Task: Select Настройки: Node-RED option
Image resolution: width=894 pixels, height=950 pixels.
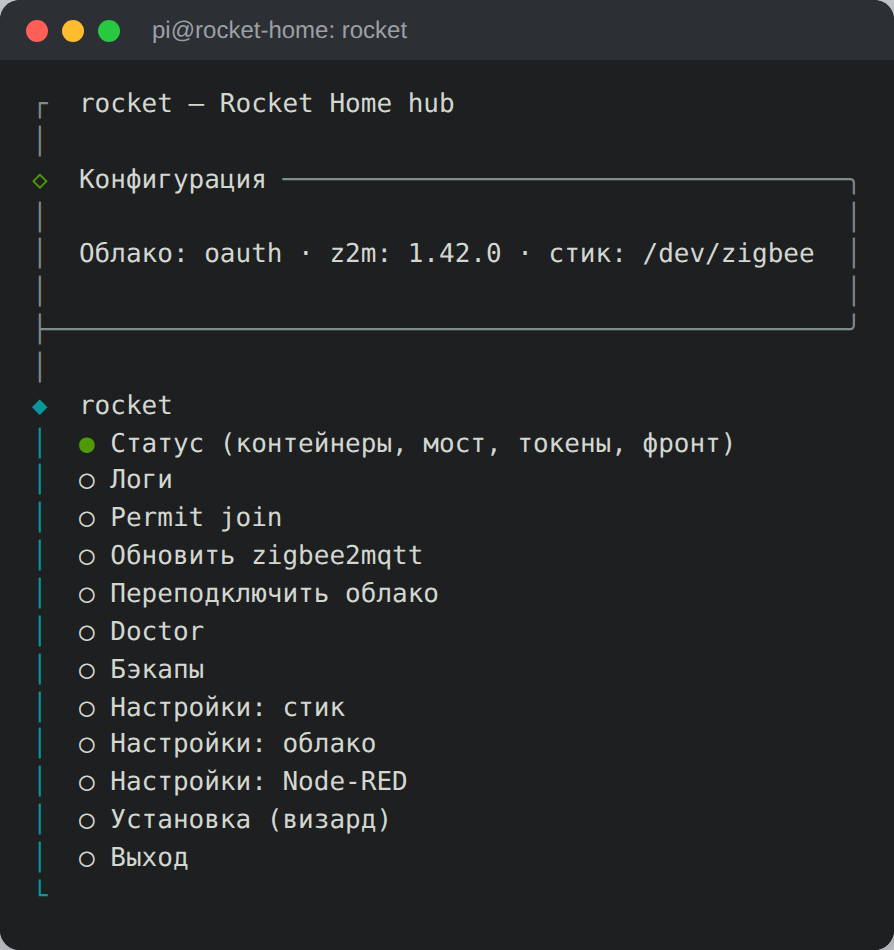Action: [243, 782]
